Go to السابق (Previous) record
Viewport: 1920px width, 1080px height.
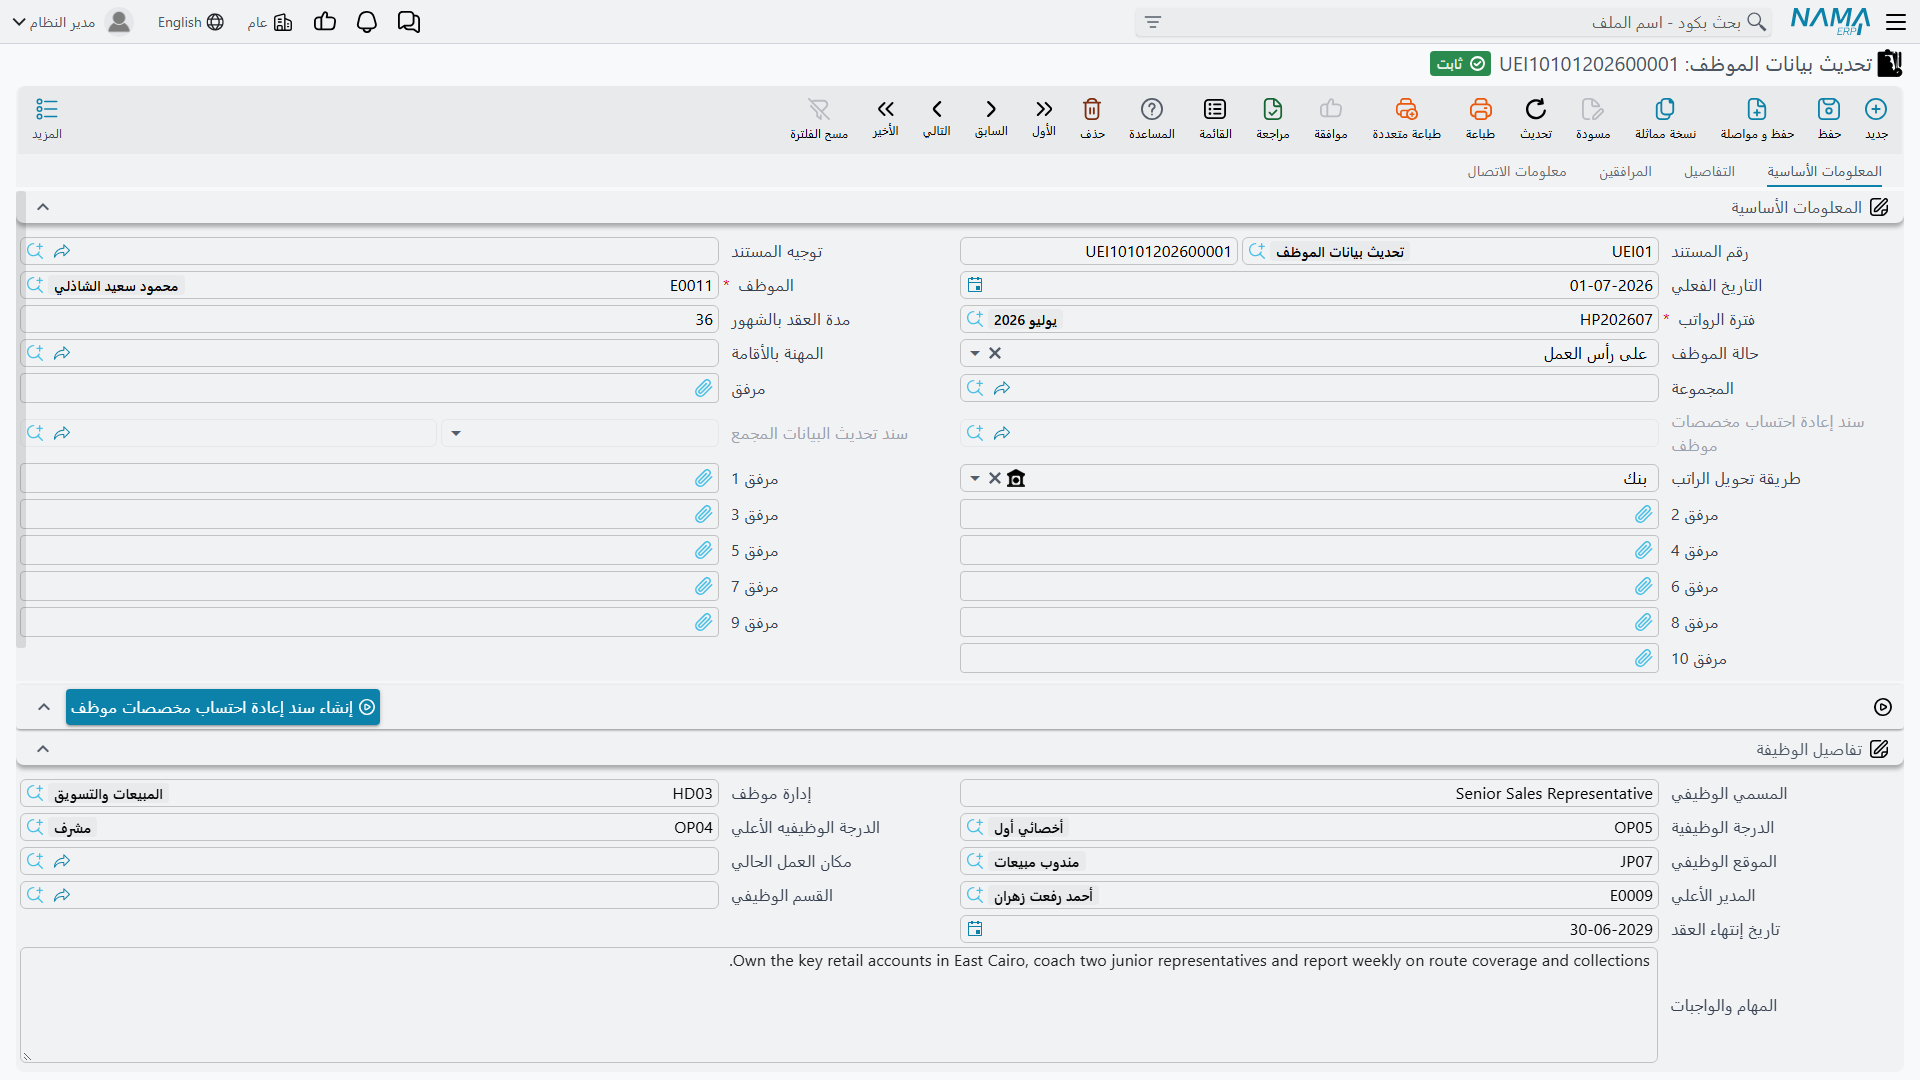pos(991,118)
